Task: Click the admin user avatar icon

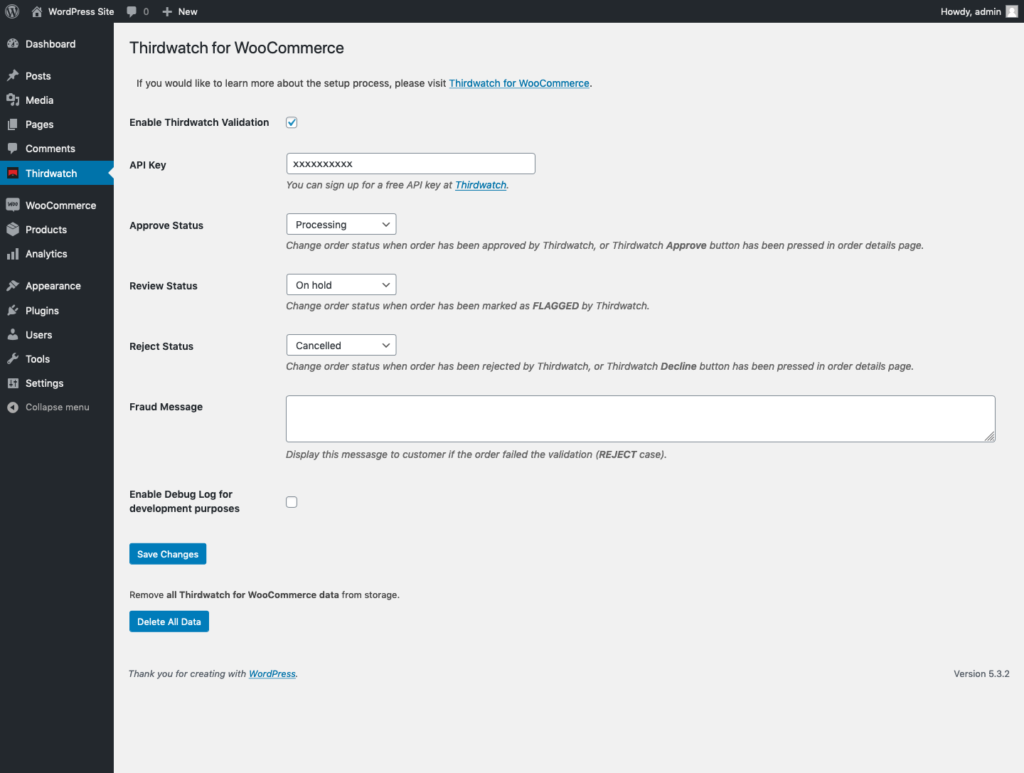Action: (1011, 11)
